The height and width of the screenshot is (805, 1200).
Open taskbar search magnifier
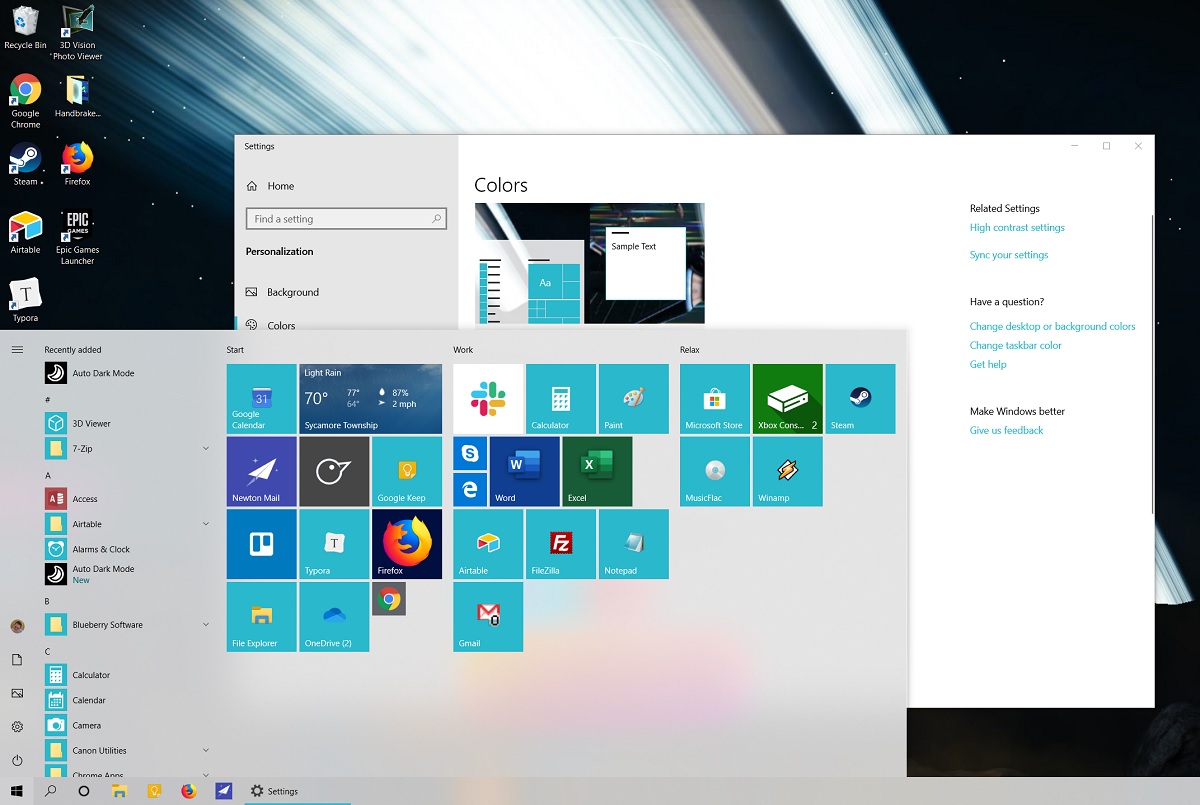click(50, 791)
